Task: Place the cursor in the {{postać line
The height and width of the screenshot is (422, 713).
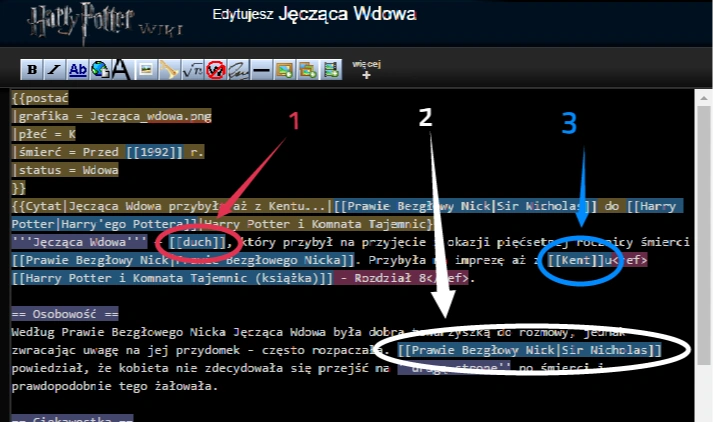Action: pos(40,98)
